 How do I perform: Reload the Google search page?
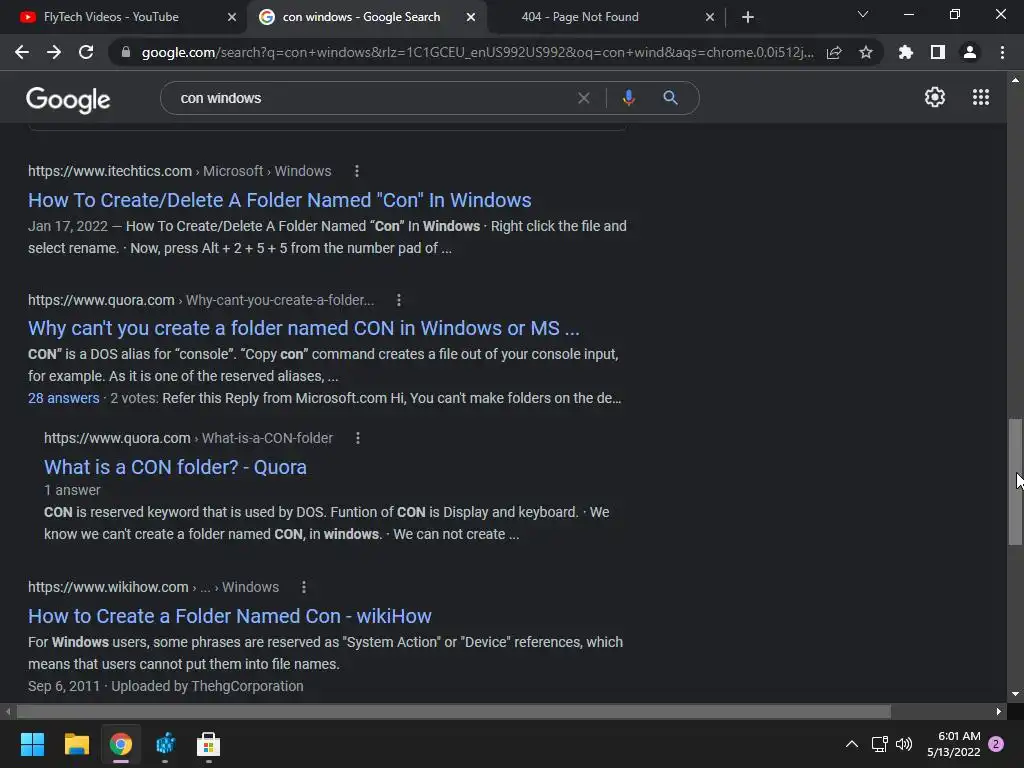point(86,52)
